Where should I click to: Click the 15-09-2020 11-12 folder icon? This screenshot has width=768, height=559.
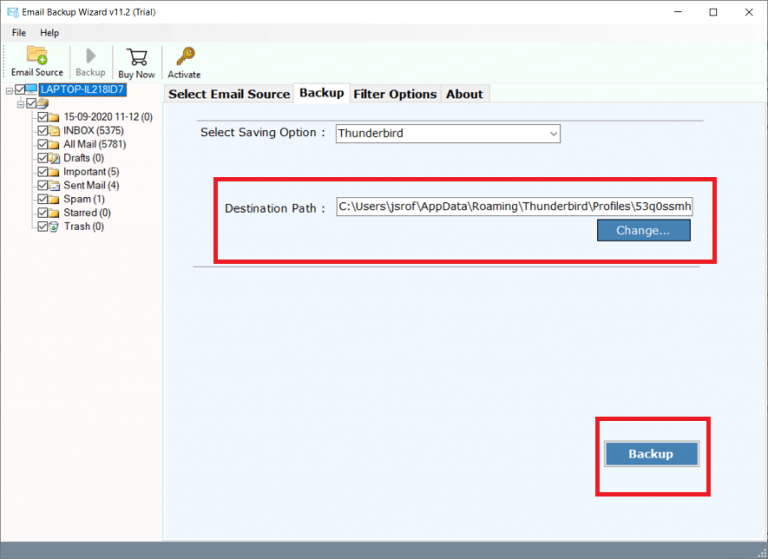pyautogui.click(x=54, y=117)
